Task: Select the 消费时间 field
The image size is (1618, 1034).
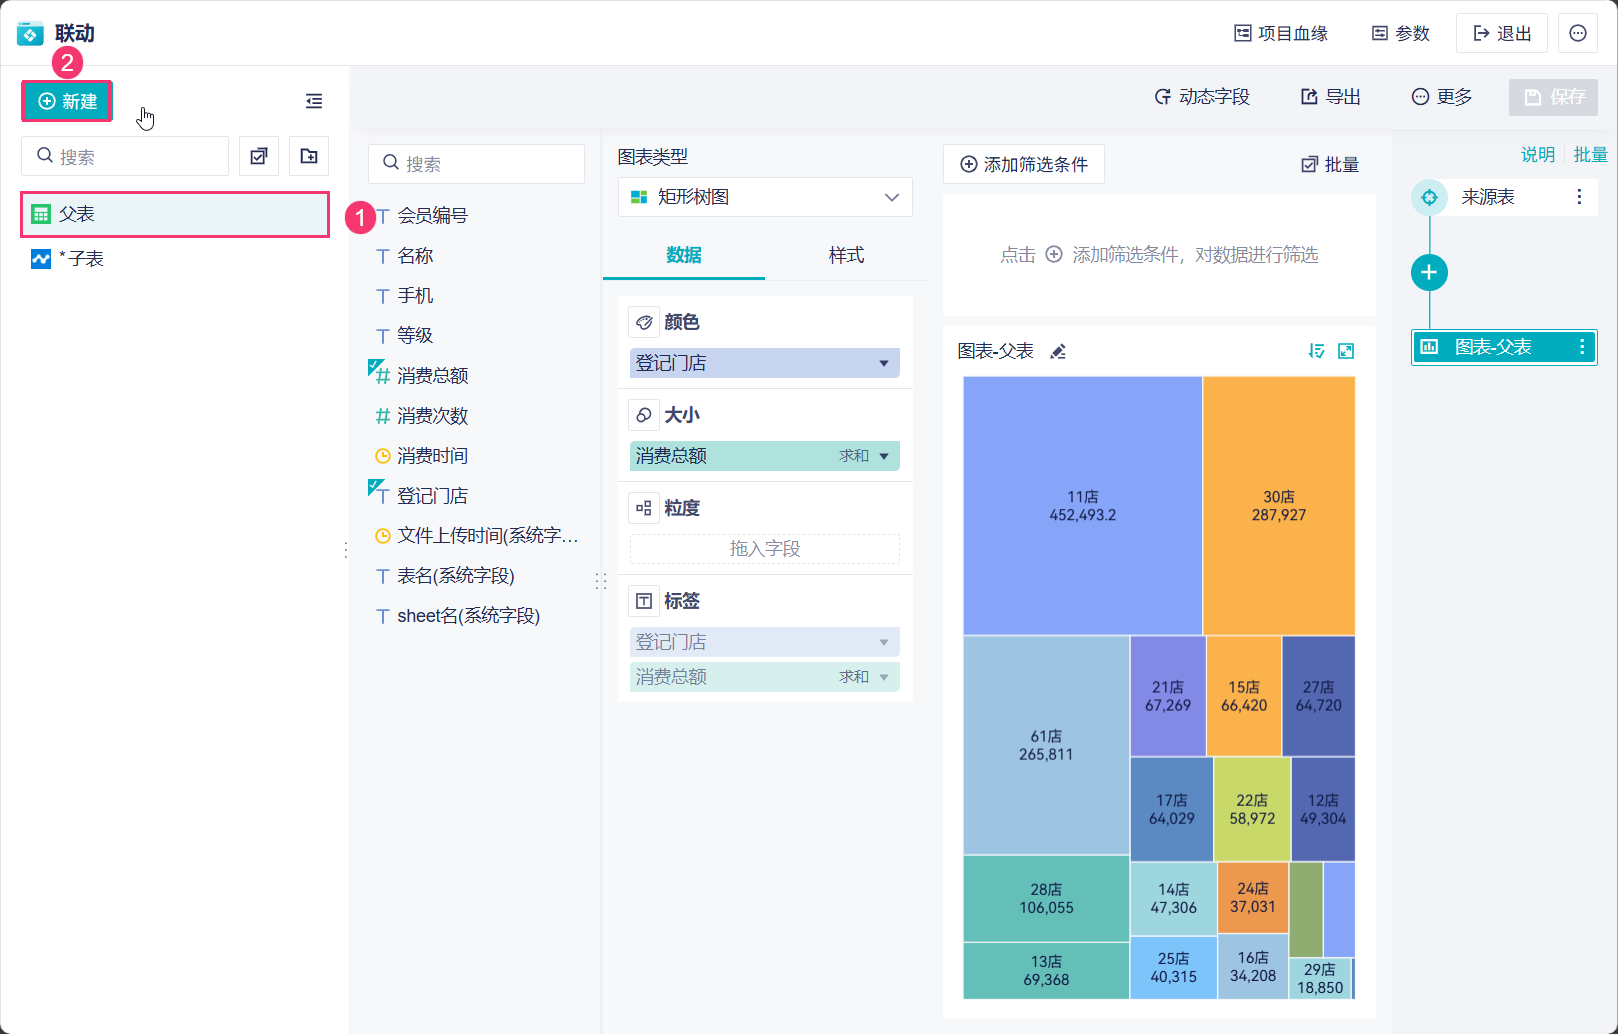Action: [432, 455]
